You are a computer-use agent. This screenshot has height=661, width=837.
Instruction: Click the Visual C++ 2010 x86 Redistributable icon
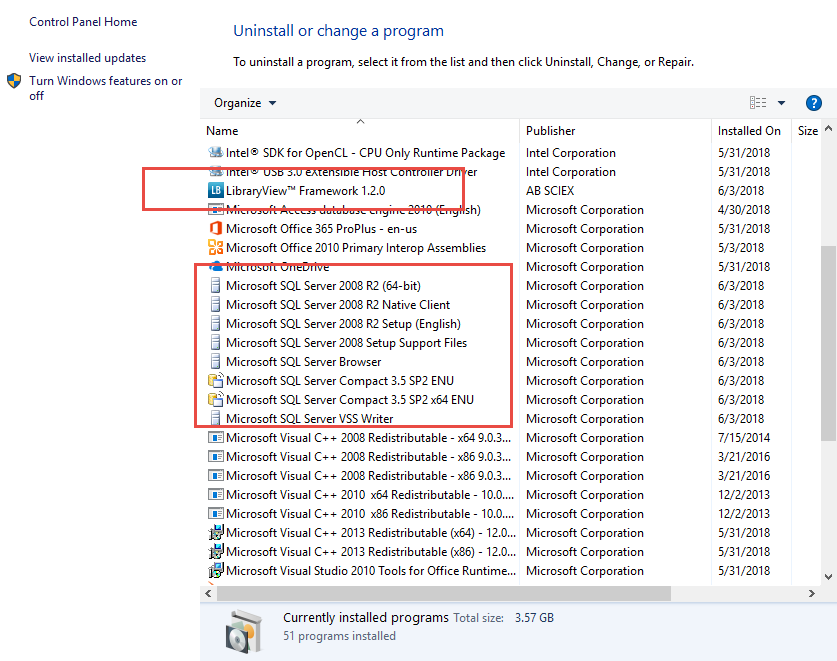click(x=216, y=514)
